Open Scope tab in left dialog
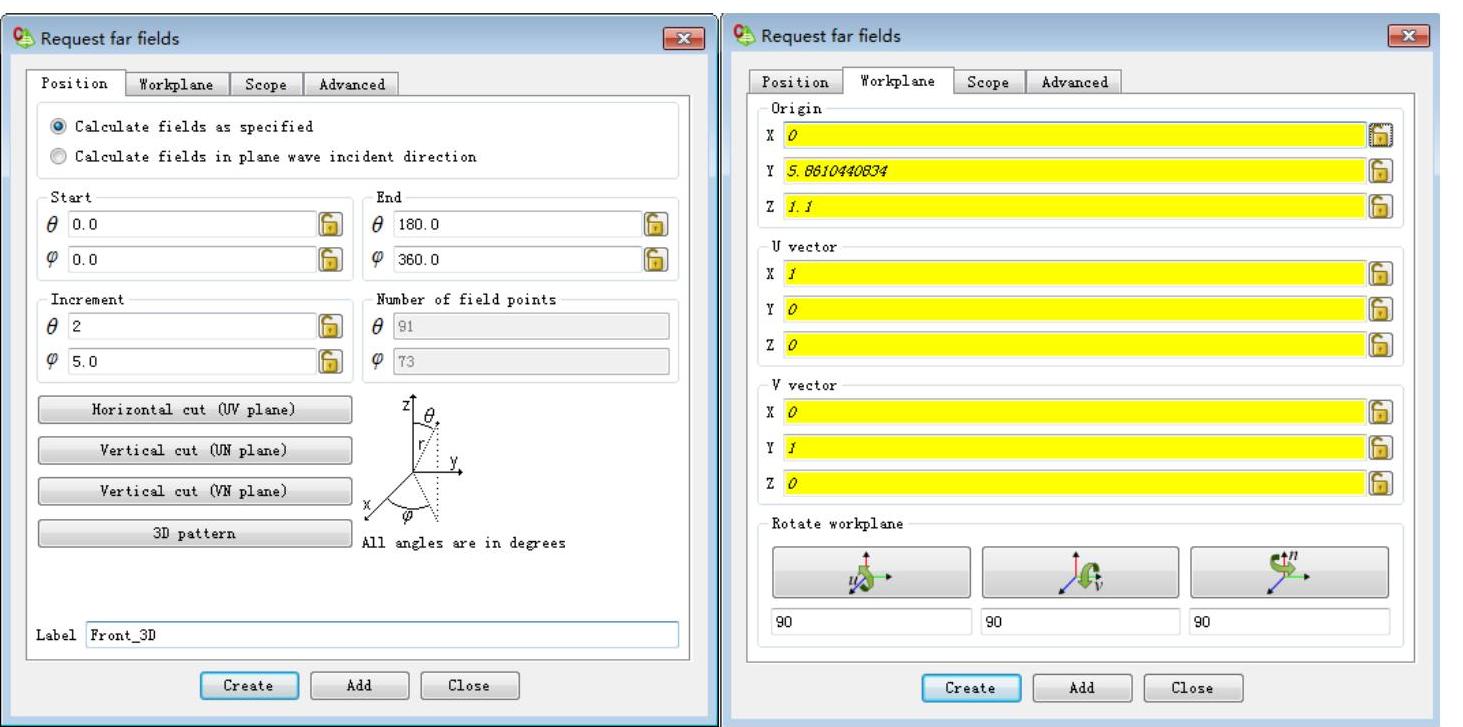Viewport: 1463px width, 727px height. [x=266, y=85]
